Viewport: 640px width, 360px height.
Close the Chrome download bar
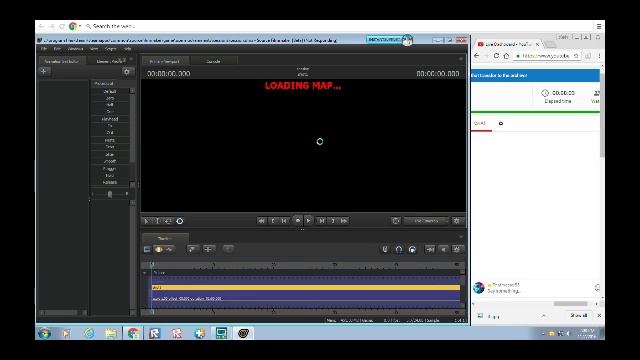[x=599, y=315]
